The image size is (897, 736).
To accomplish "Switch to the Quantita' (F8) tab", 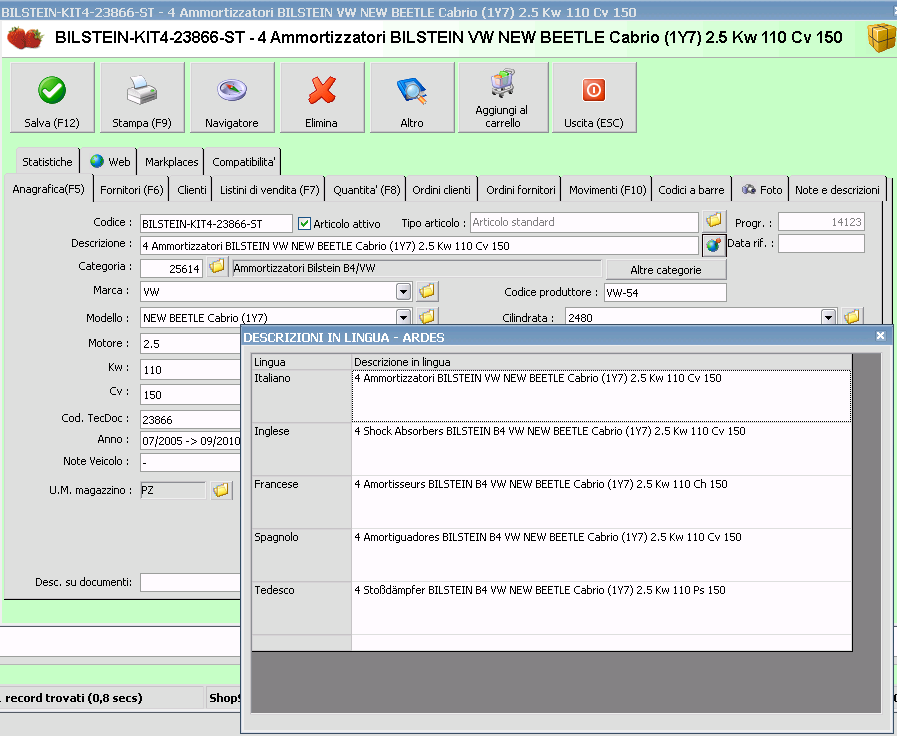I will tap(367, 190).
